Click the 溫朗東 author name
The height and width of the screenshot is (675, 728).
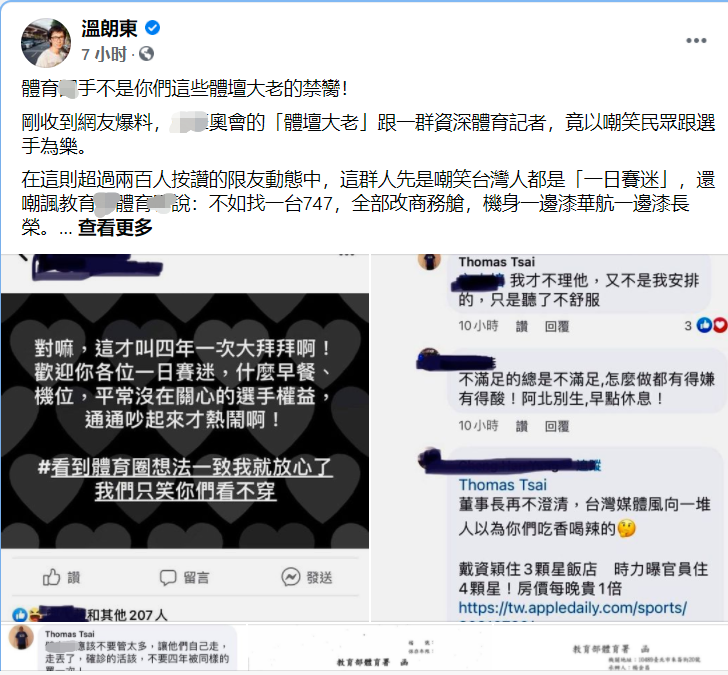[110, 29]
